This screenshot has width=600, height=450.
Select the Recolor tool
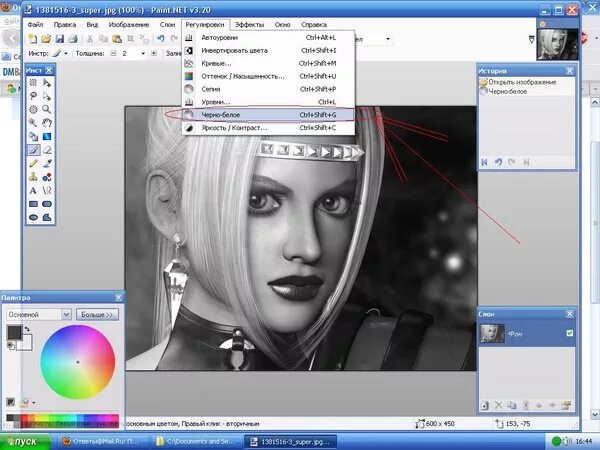[x=47, y=177]
